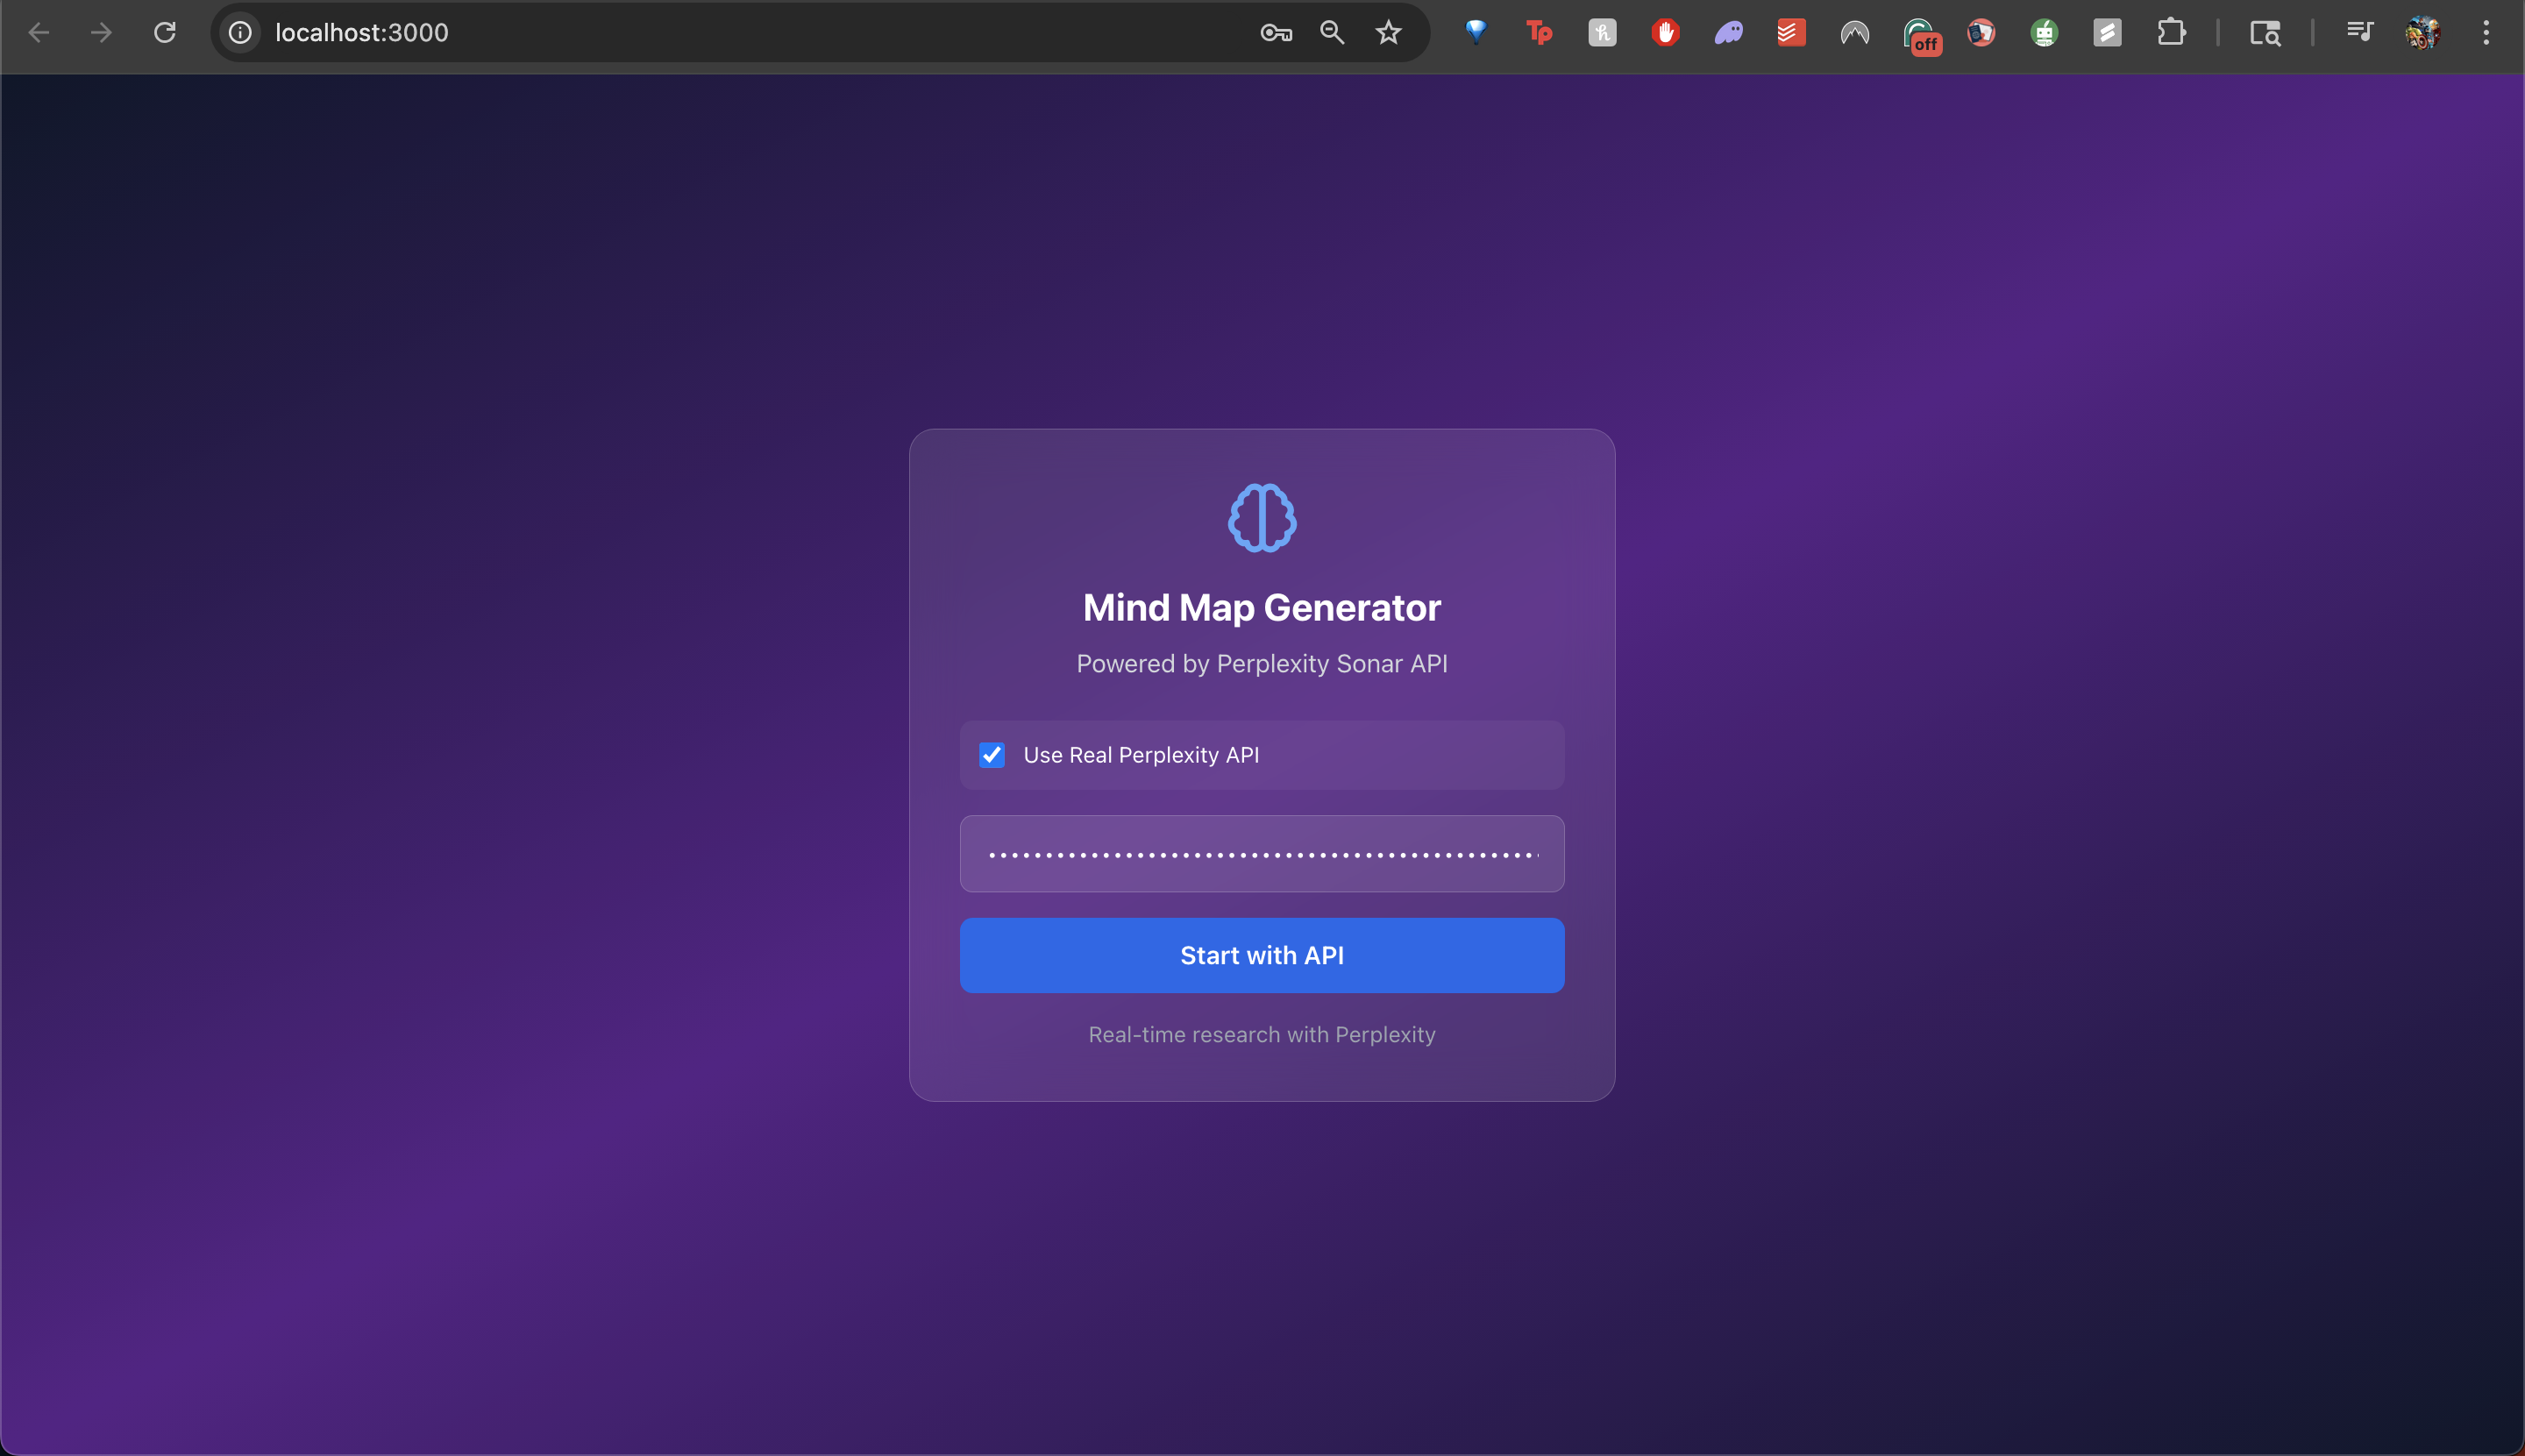View site information for localhost
This screenshot has width=2525, height=1456.
coord(240,33)
